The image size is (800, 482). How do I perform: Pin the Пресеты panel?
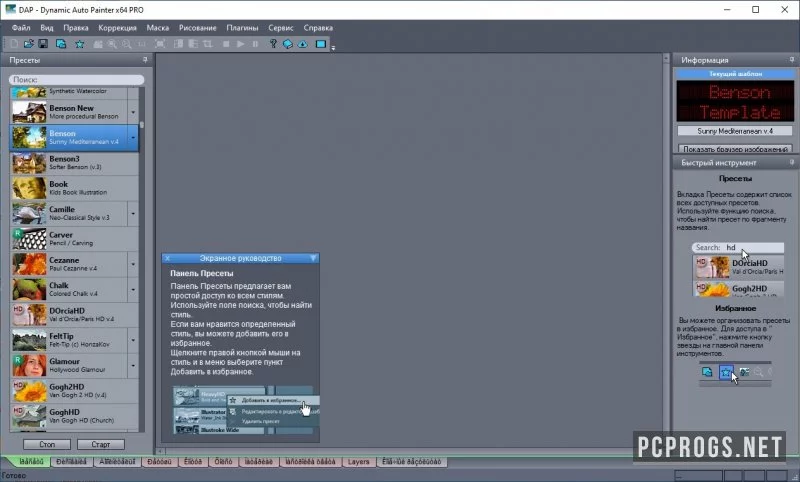tap(145, 60)
